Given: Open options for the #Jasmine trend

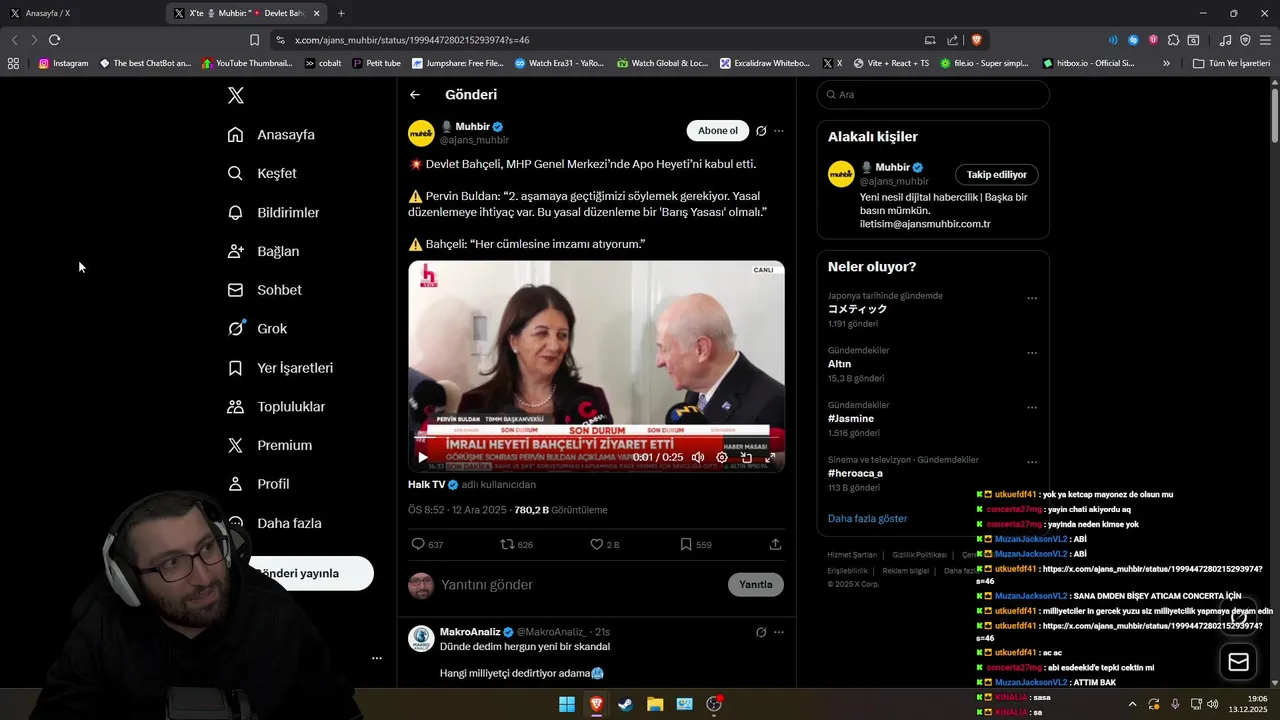Looking at the screenshot, I should point(1032,408).
